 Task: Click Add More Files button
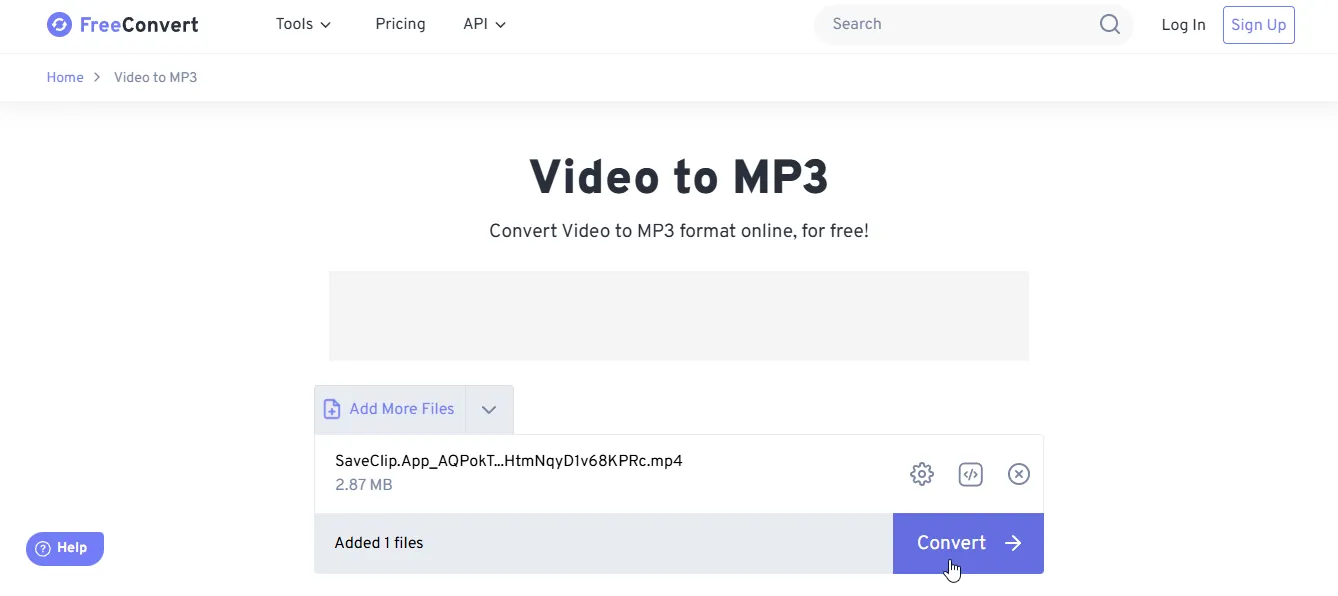coord(390,409)
